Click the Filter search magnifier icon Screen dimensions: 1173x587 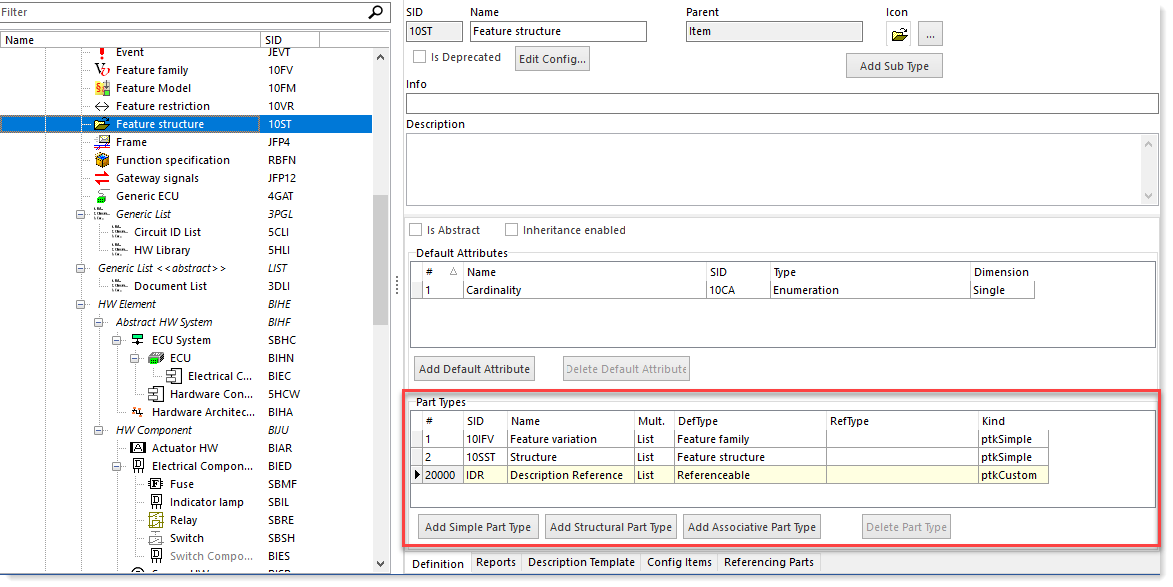[374, 13]
